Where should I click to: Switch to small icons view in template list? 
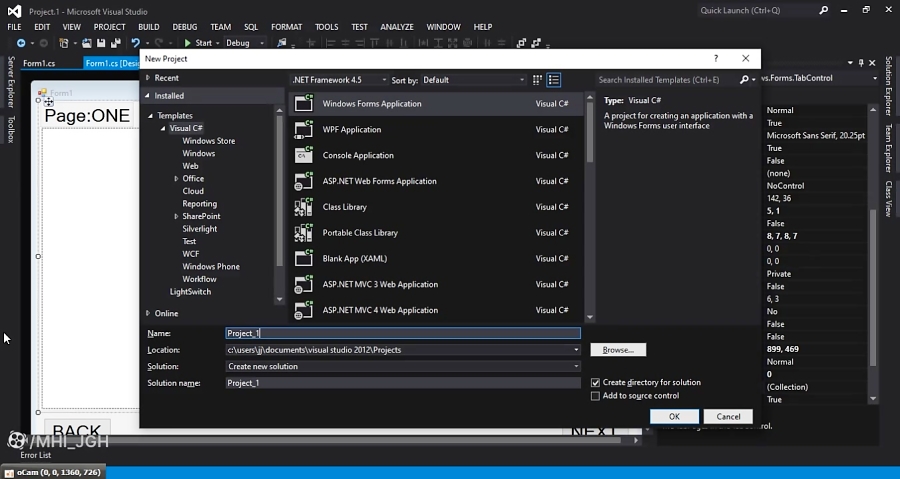(x=537, y=80)
